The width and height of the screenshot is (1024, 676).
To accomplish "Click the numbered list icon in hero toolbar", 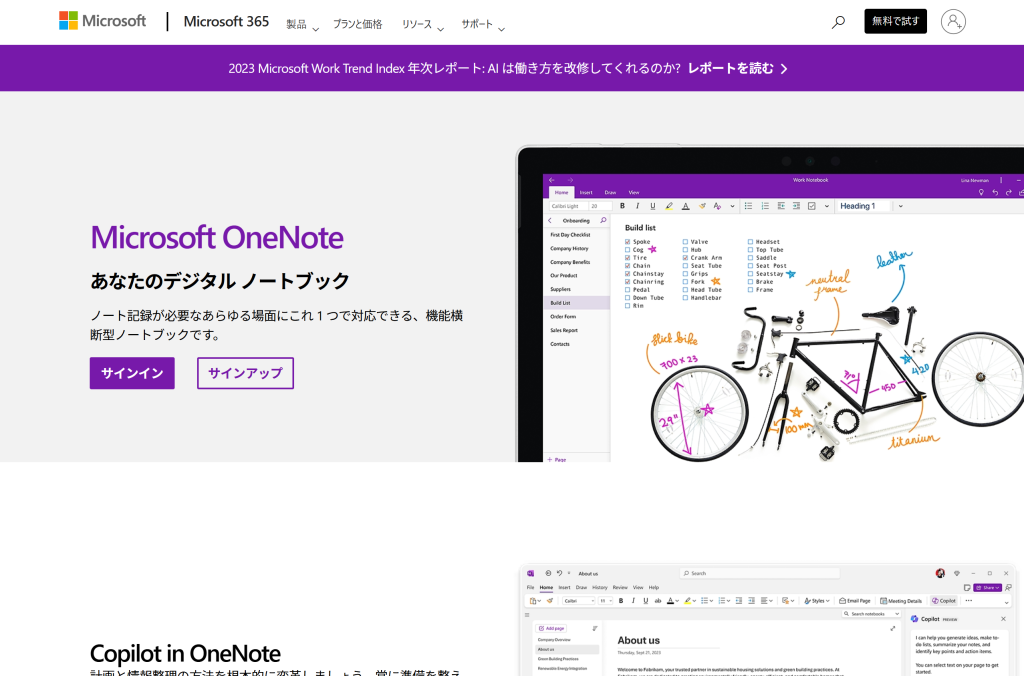I will pos(765,206).
